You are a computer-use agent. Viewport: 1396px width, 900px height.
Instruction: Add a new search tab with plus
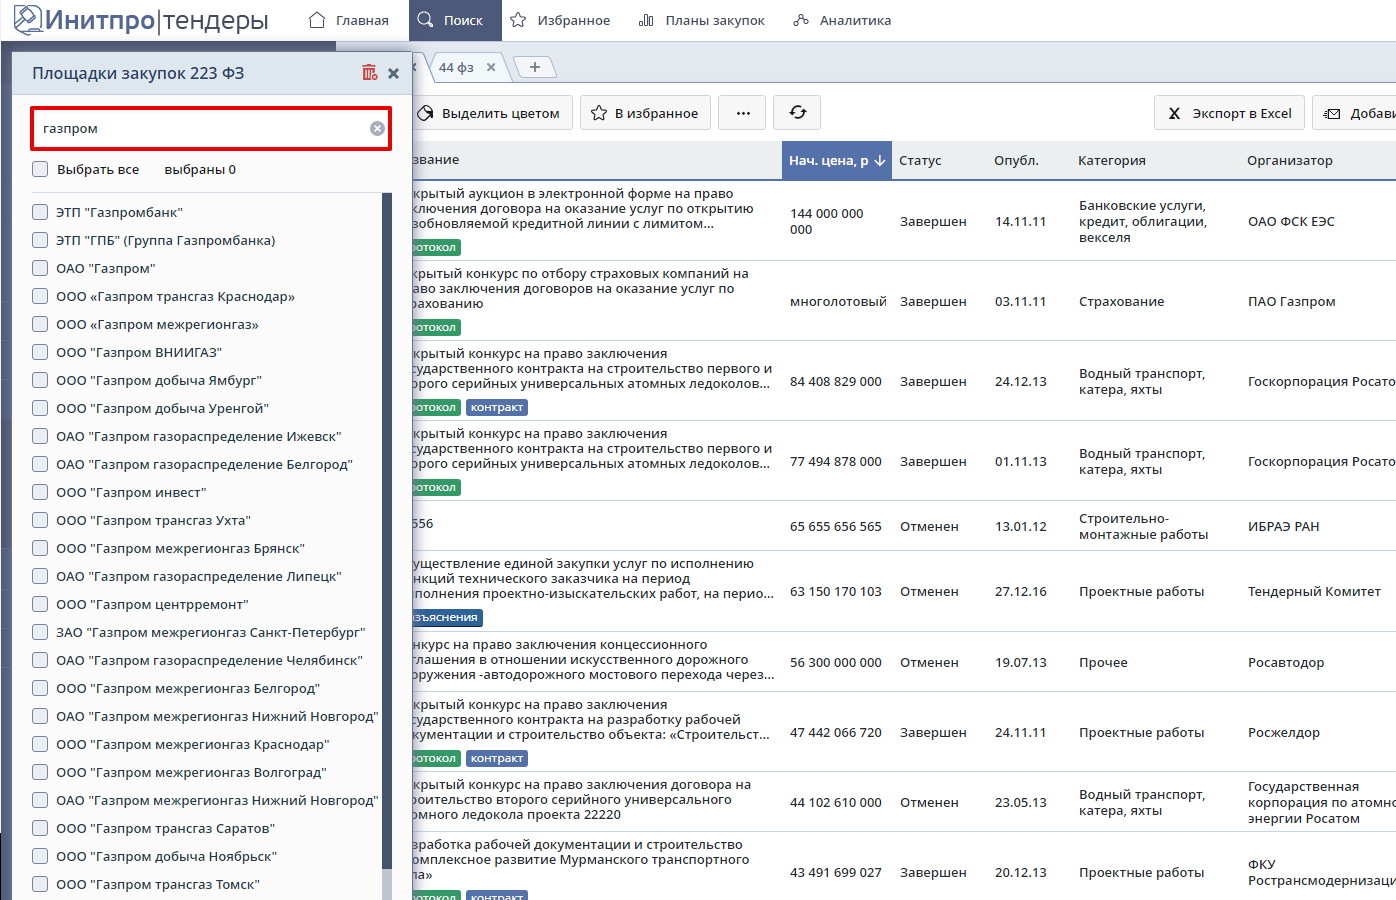[x=535, y=67]
